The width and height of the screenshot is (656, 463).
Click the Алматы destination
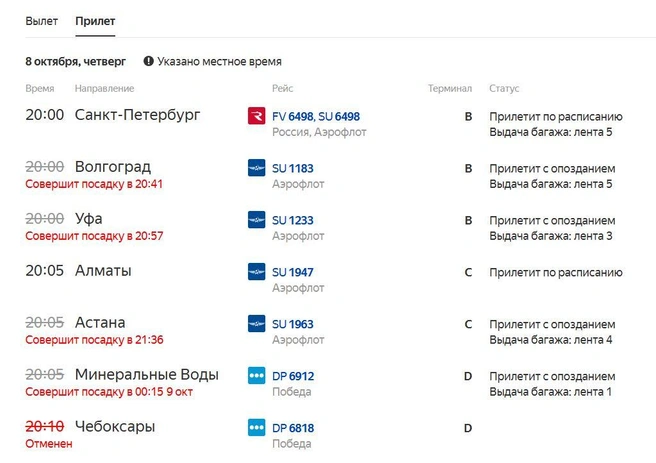103,270
